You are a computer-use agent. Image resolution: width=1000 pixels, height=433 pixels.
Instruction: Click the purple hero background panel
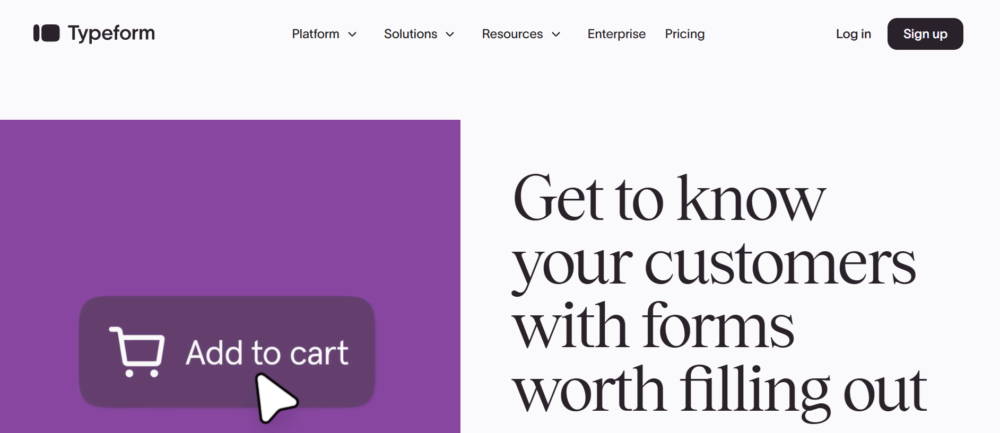pyautogui.click(x=230, y=200)
